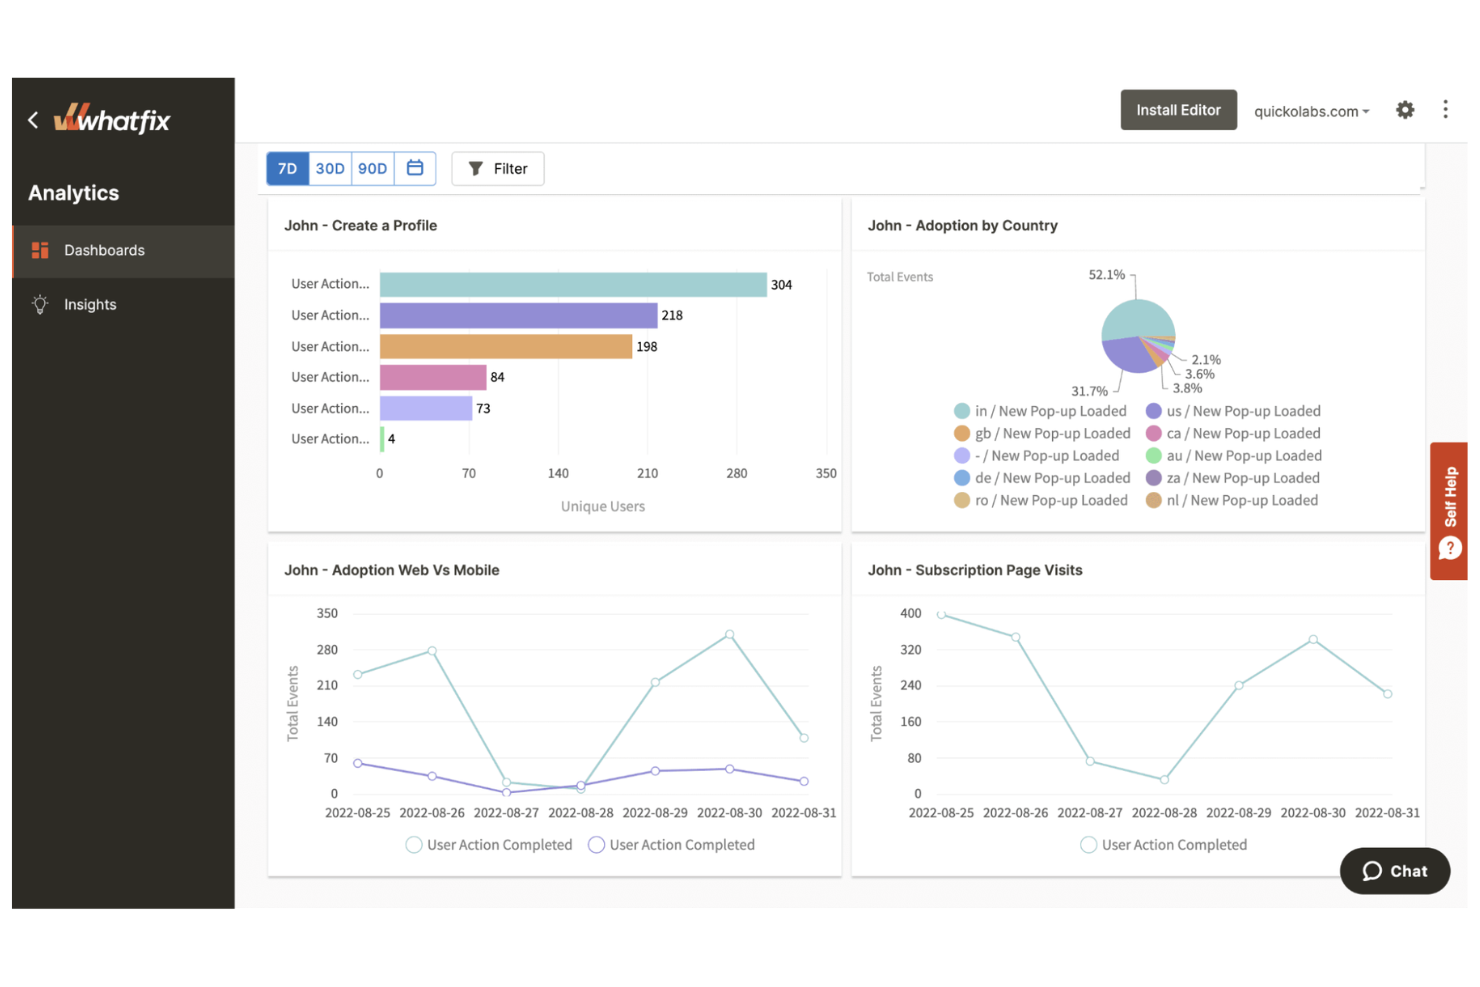This screenshot has width=1480, height=987.
Task: Click the 2022-08-30 peak point in Web Vs Mobile
Action: click(729, 634)
